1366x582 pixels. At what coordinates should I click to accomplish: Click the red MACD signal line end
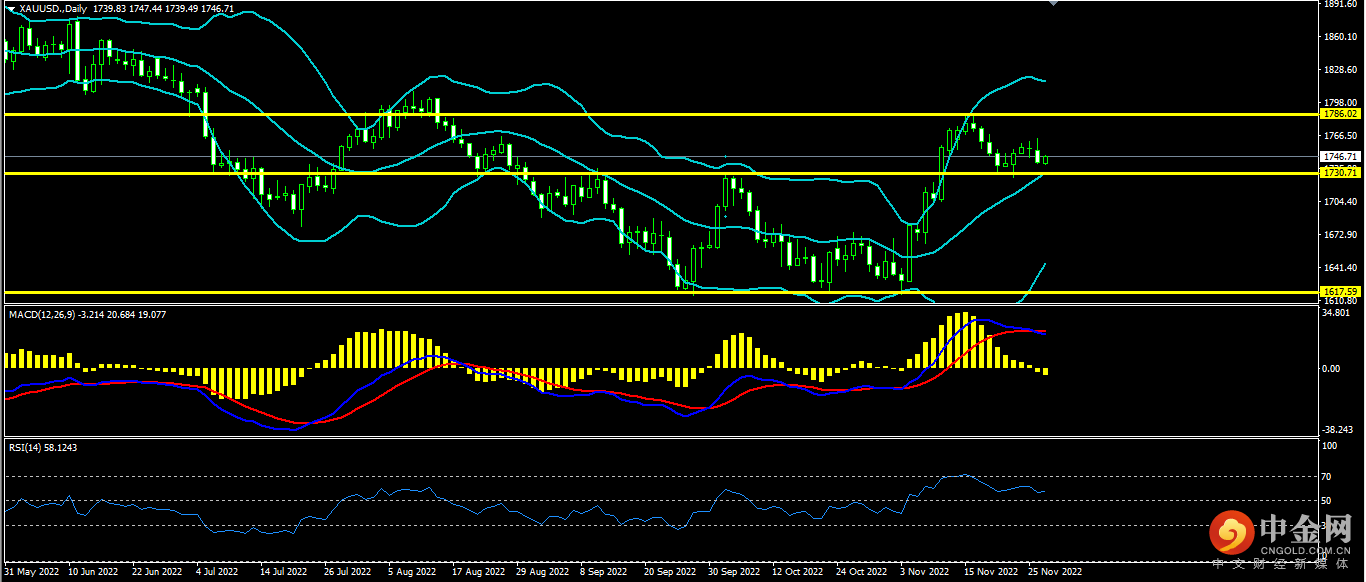point(1045,331)
